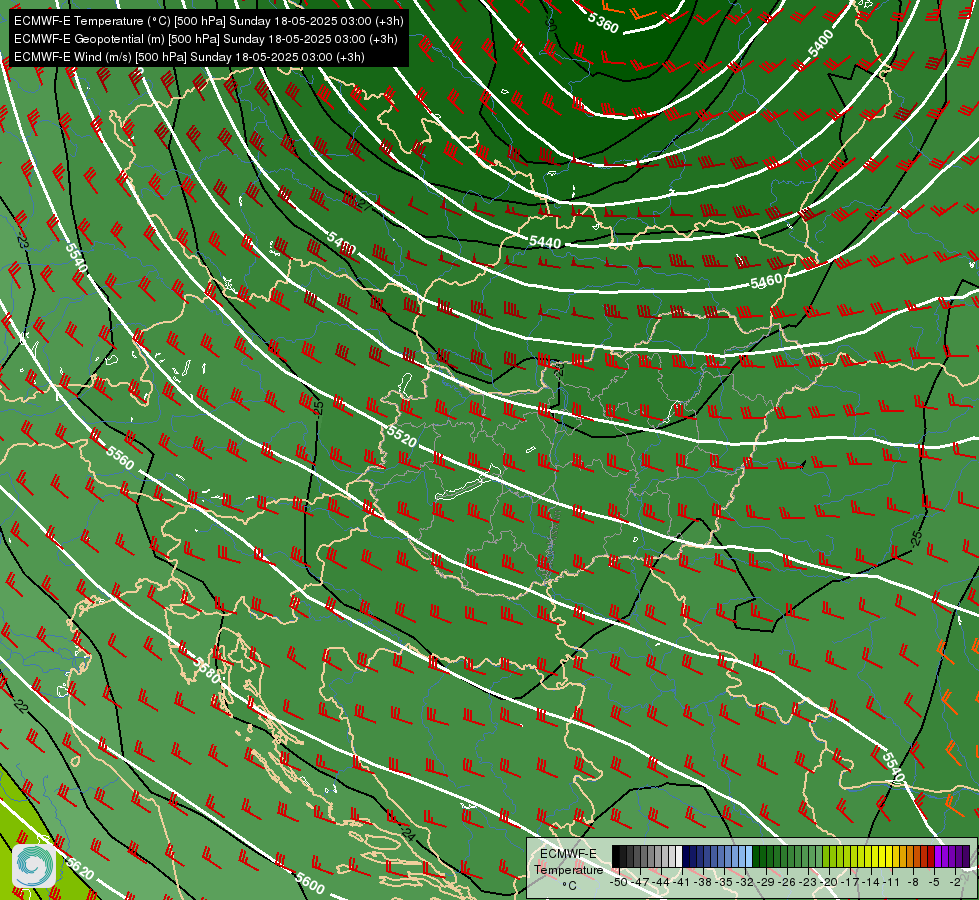Select the ECMWF-E Geopotential 500 hPa header line
Viewport: 979px width, 900px height.
coord(205,39)
